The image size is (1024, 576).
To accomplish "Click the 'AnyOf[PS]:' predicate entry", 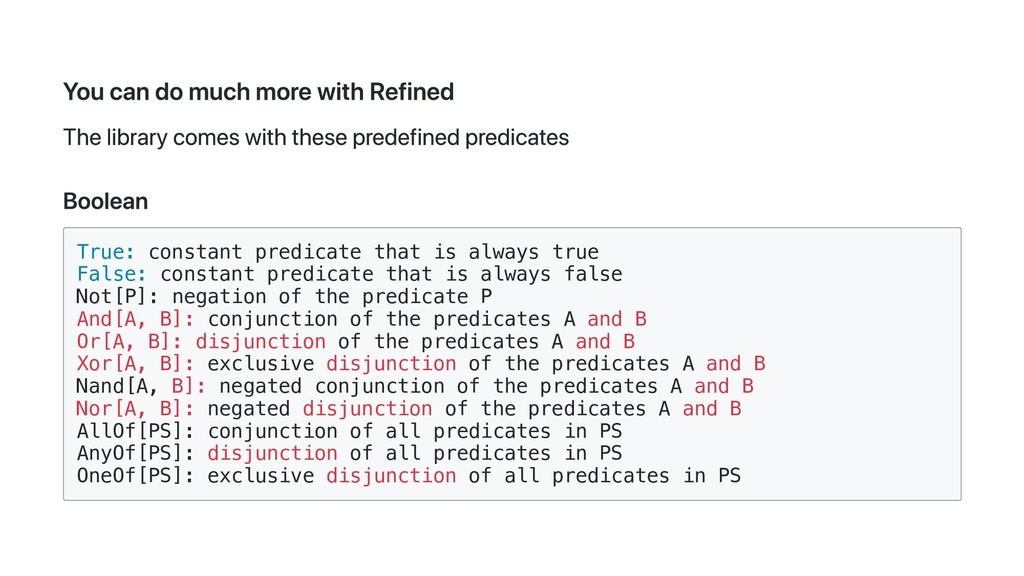I will [135, 453].
